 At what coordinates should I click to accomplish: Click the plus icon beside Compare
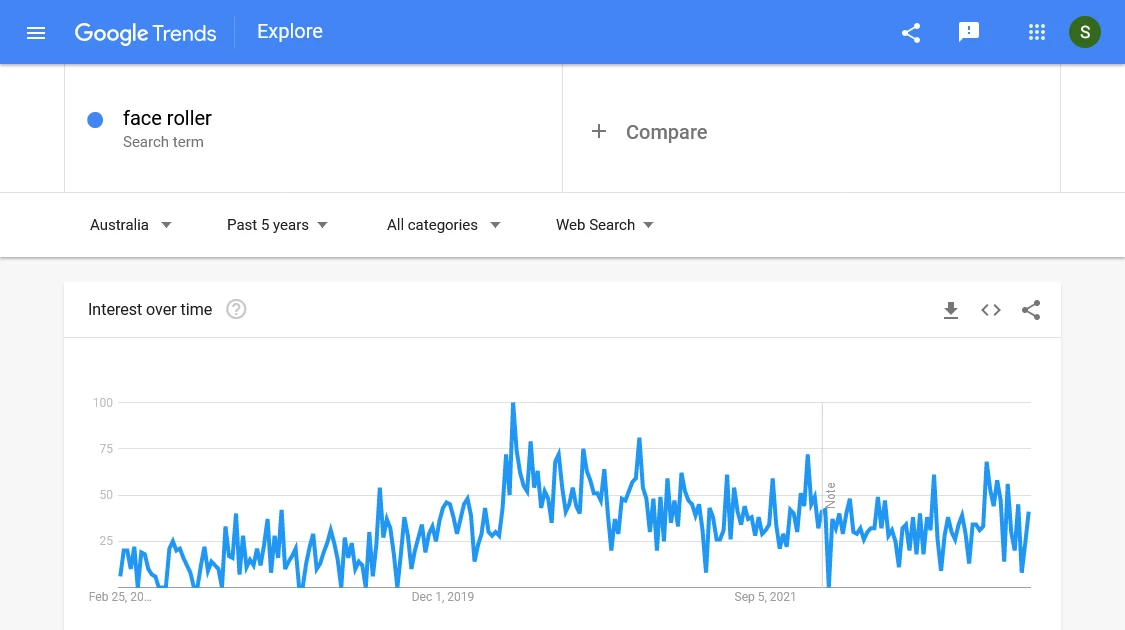point(599,131)
